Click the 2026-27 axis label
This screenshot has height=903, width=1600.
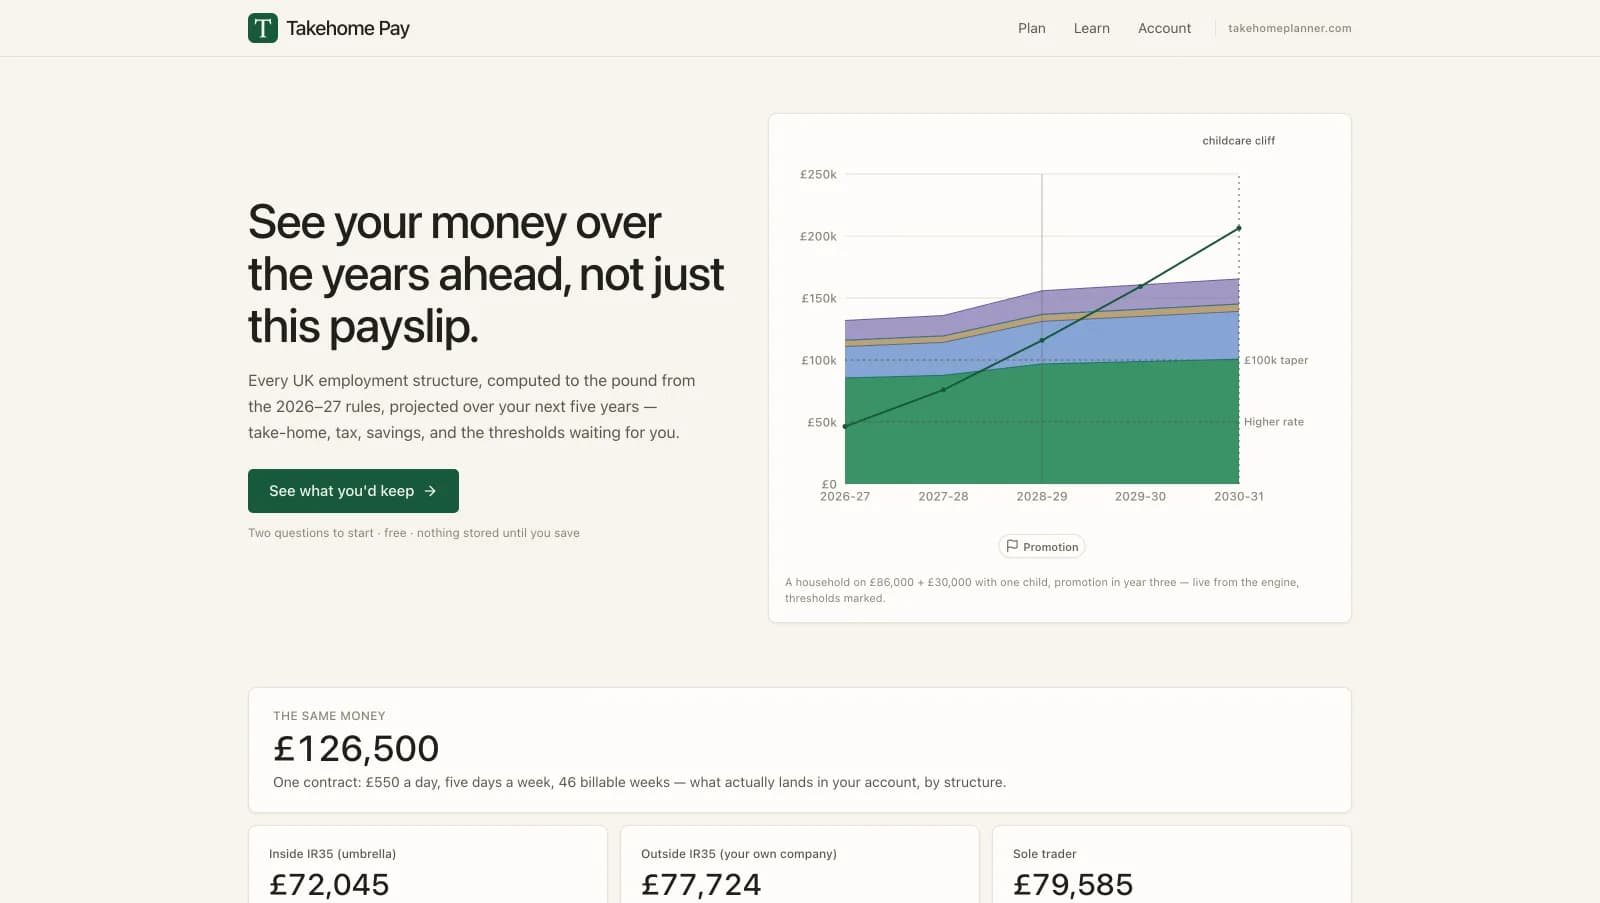845,496
